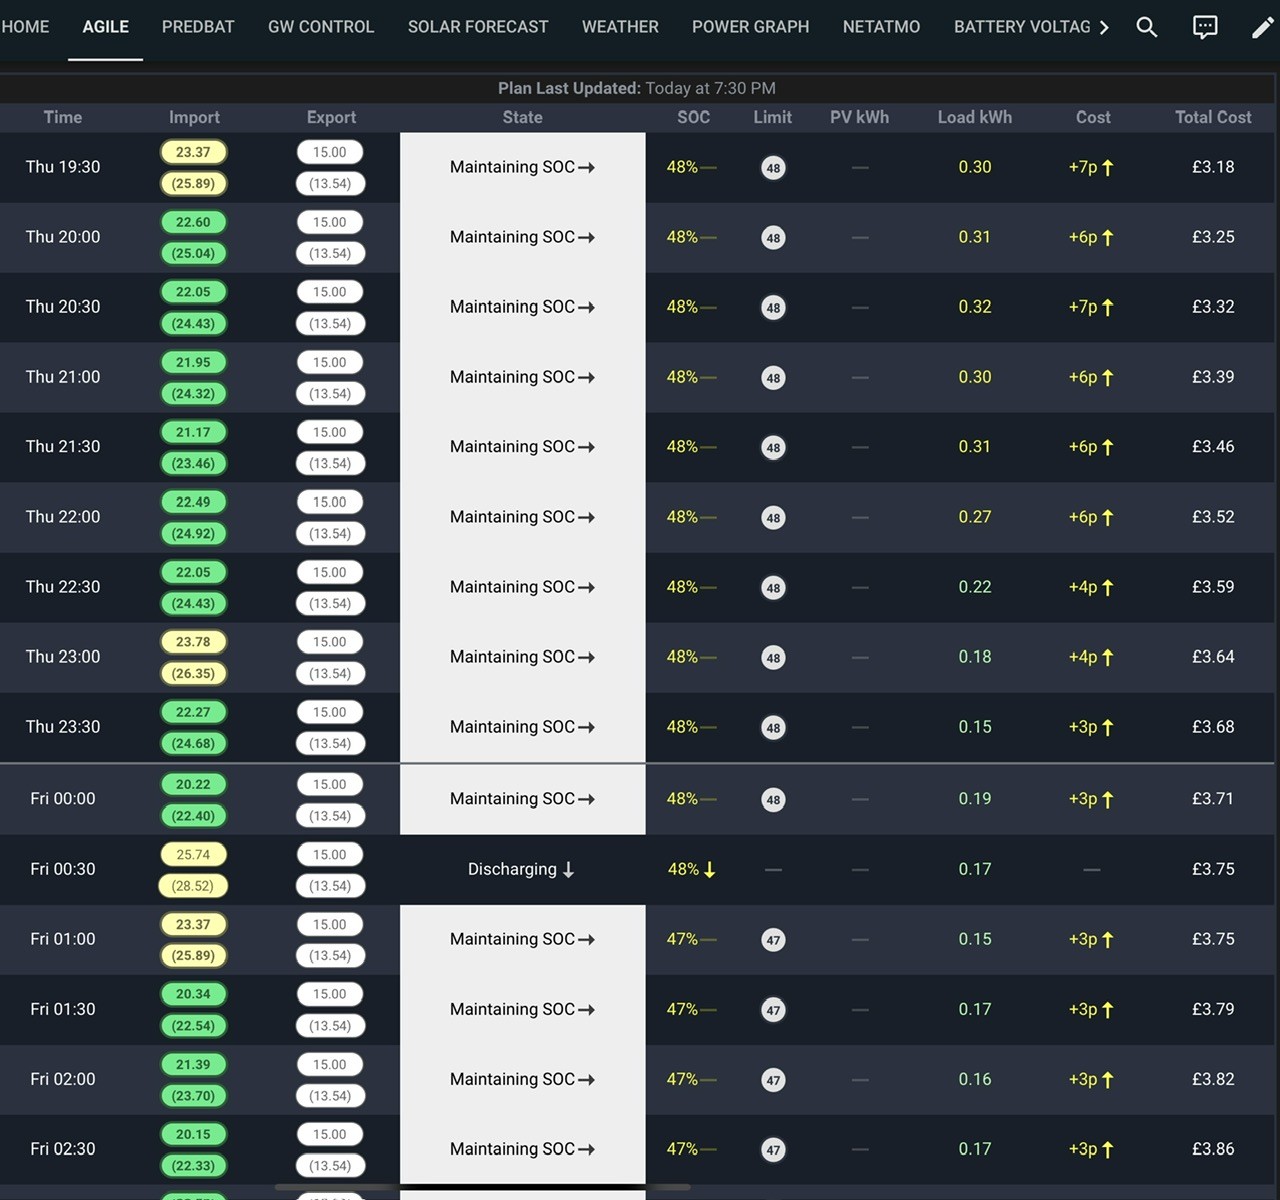
Task: Click the Total Cost column header
Action: point(1213,117)
